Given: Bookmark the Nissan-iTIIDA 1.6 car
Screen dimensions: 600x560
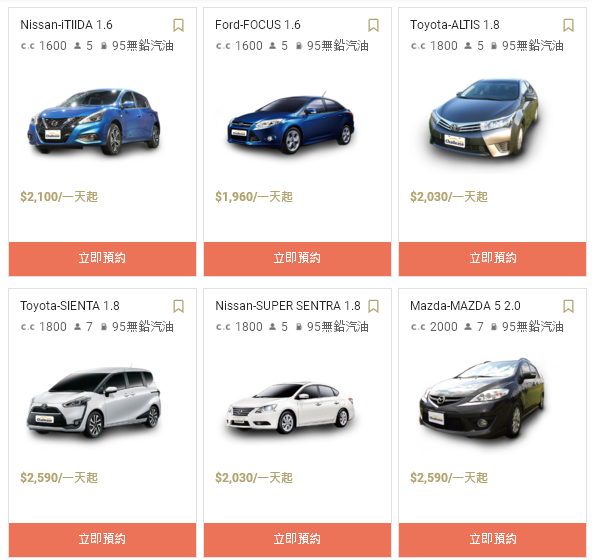Looking at the screenshot, I should [178, 25].
